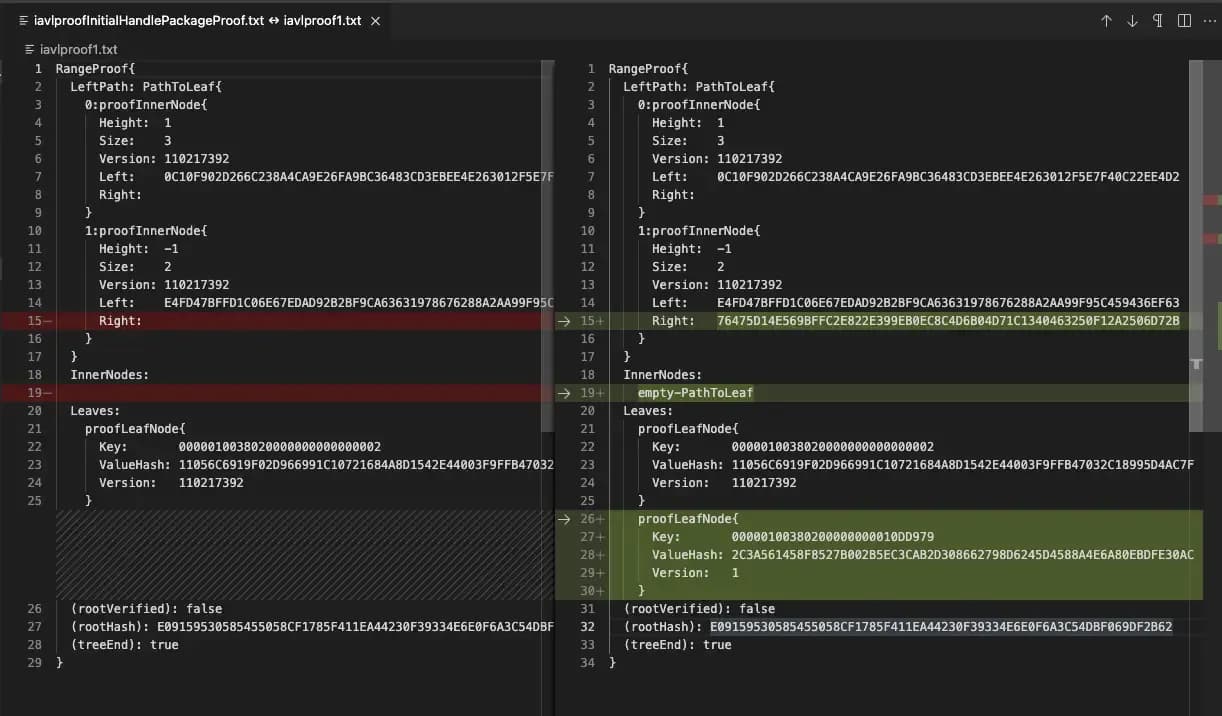Toggle whitespace trimming with the pilcrow icon
The width and height of the screenshot is (1222, 716).
pyautogui.click(x=1158, y=21)
